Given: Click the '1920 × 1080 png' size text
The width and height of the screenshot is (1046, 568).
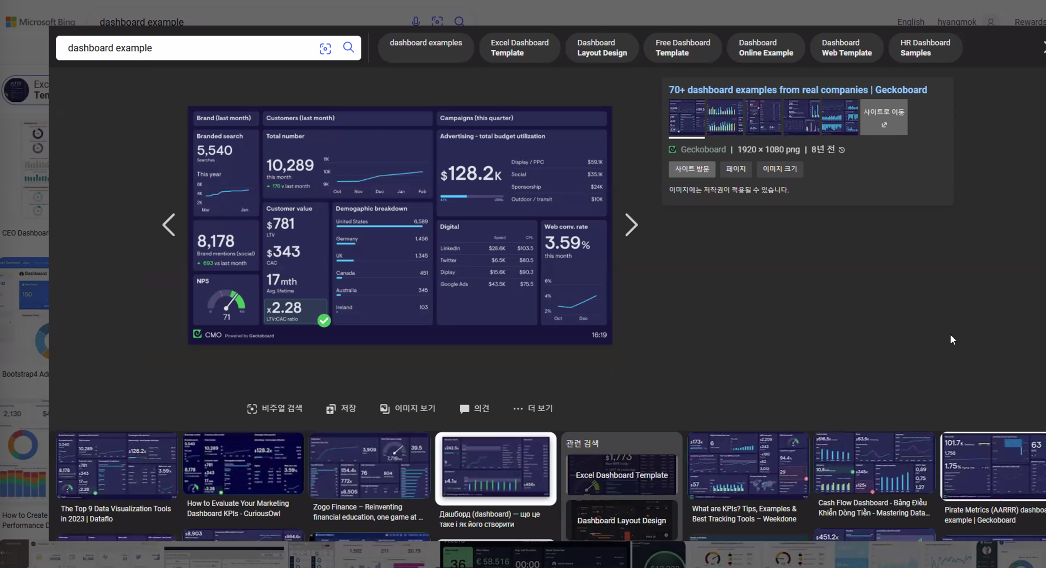Looking at the screenshot, I should [x=768, y=150].
